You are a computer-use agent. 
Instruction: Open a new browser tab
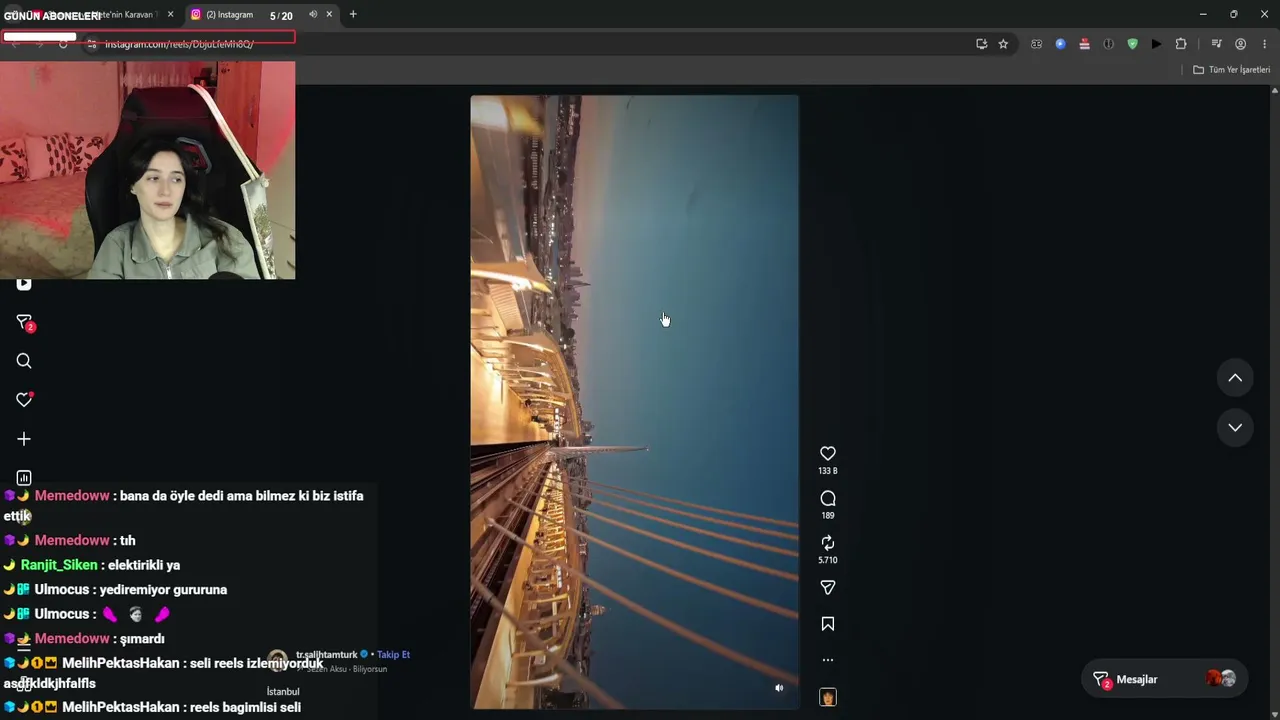click(x=353, y=14)
